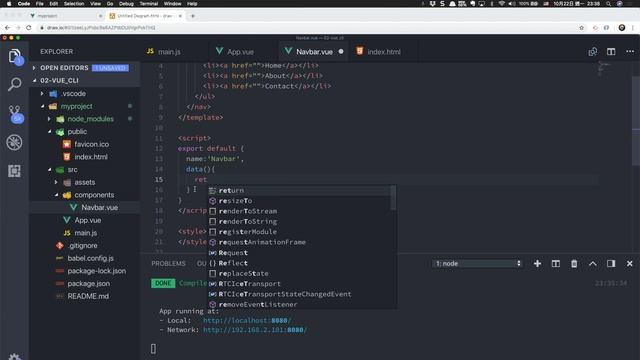Image resolution: width=640 pixels, height=360 pixels.
Task: Open index.html under public folder
Action: point(85,157)
